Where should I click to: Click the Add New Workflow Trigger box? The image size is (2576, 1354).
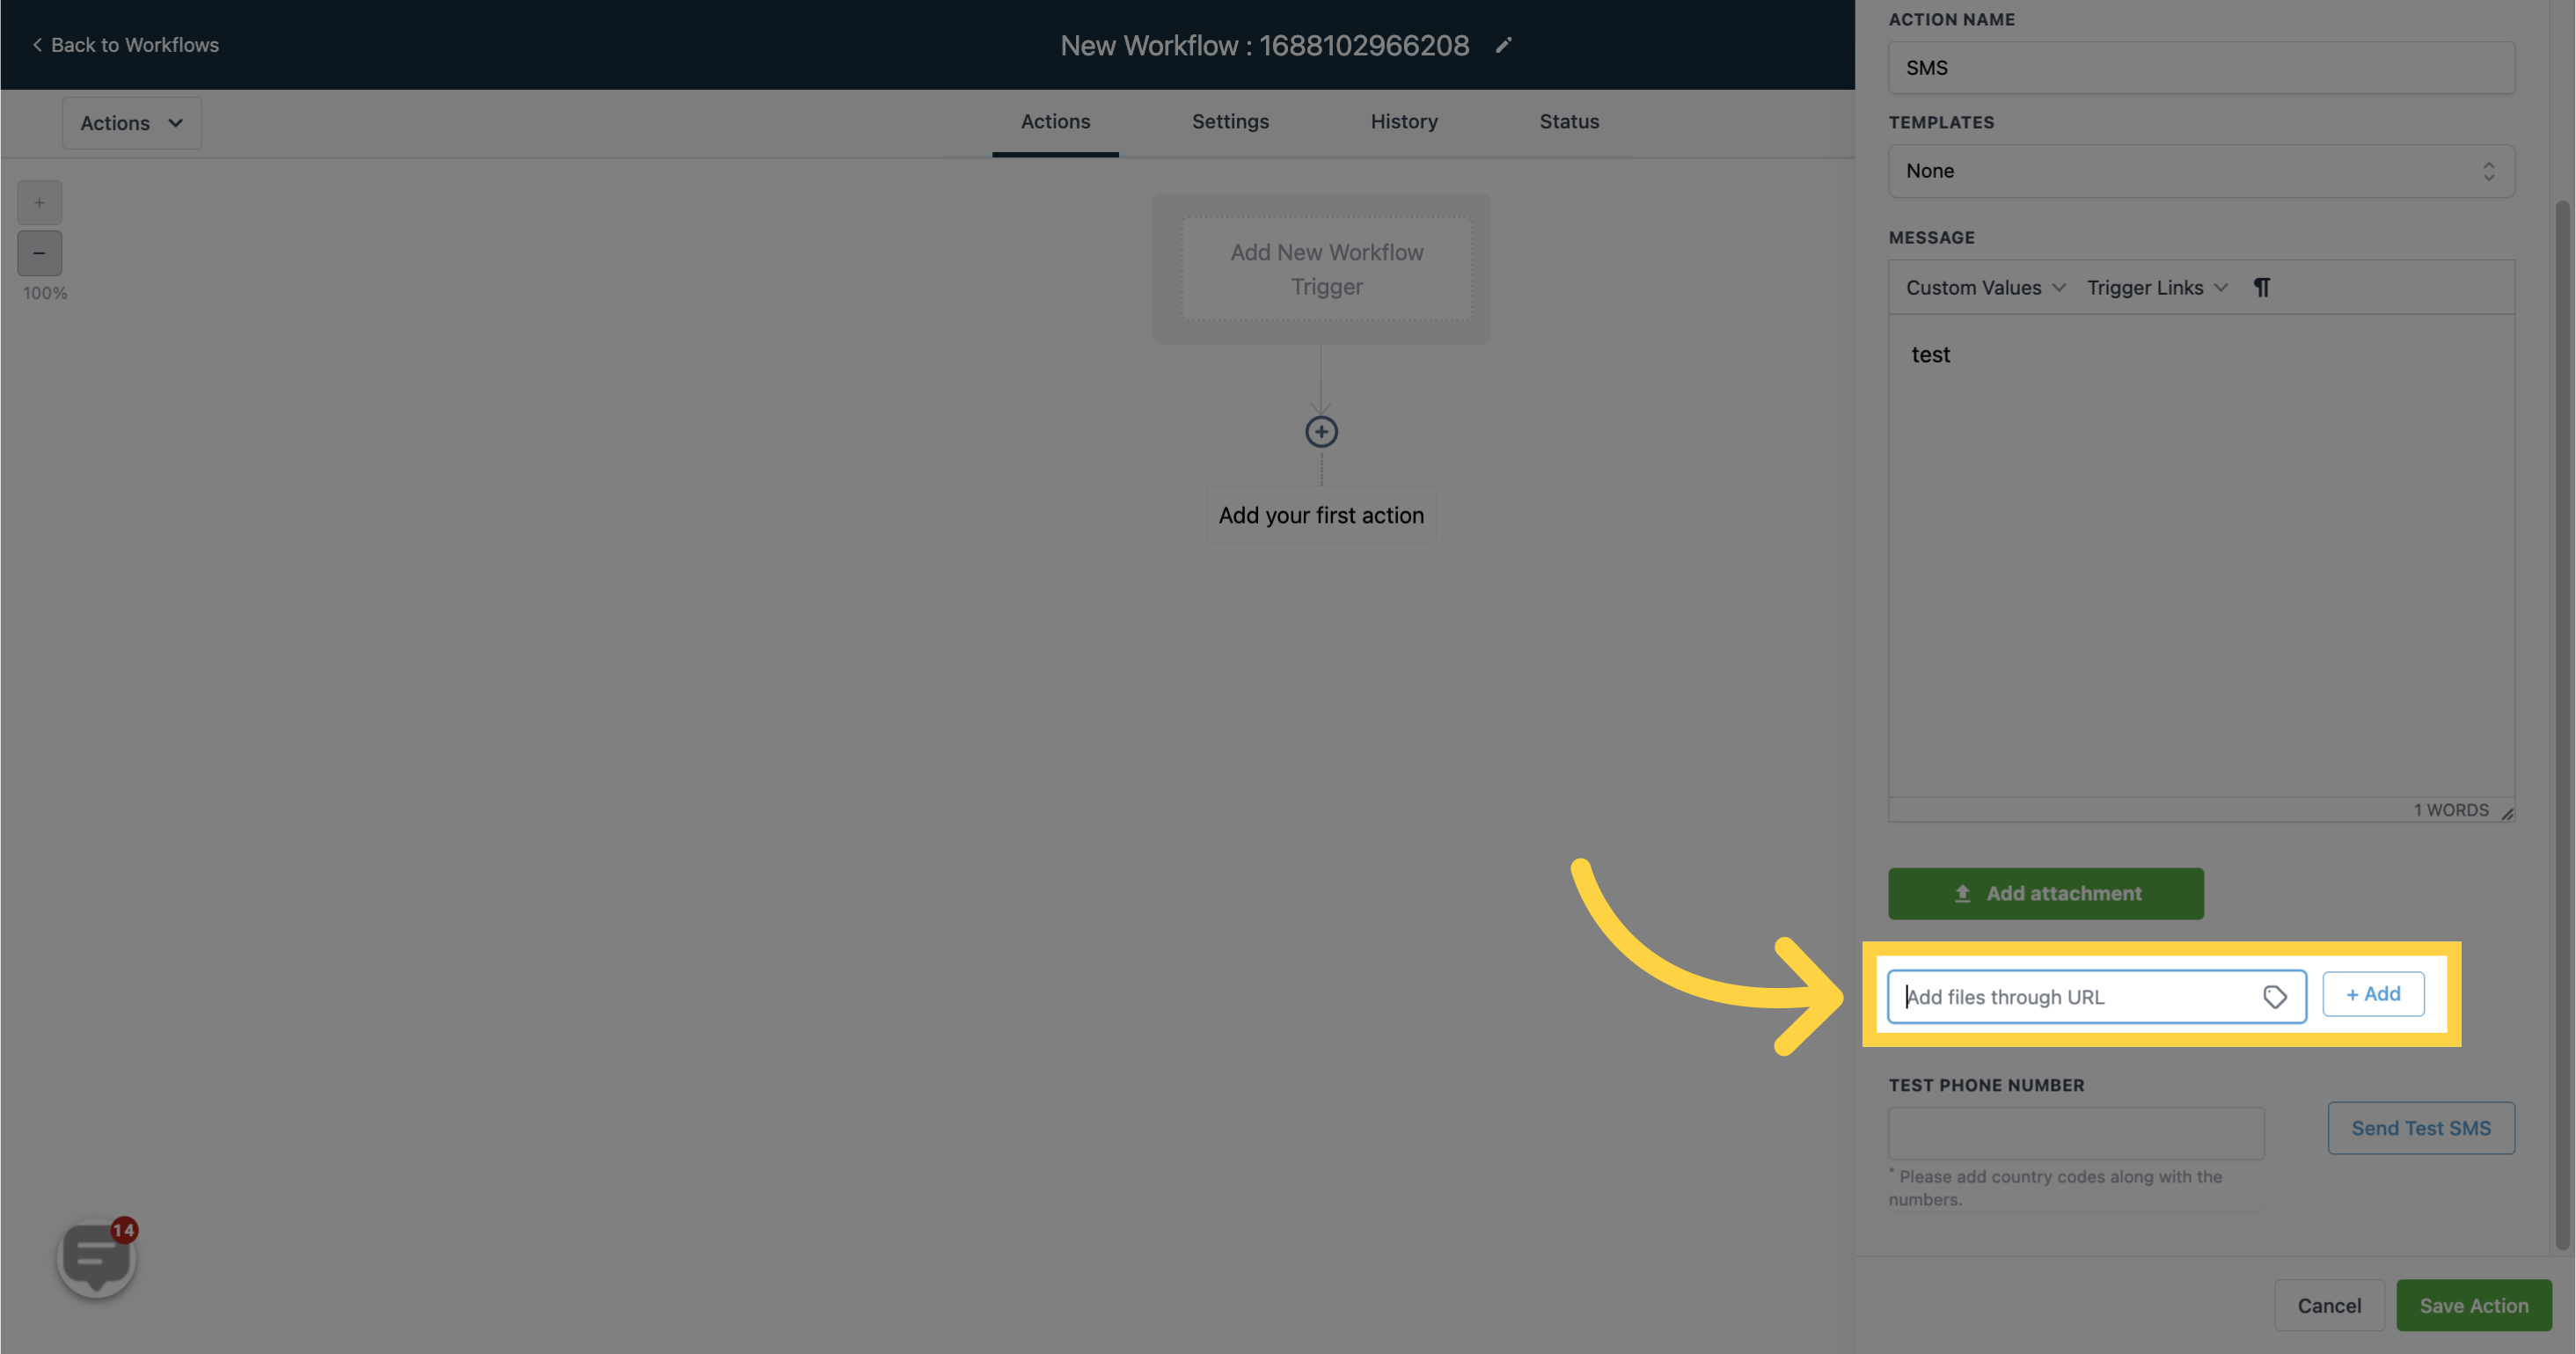click(1326, 267)
